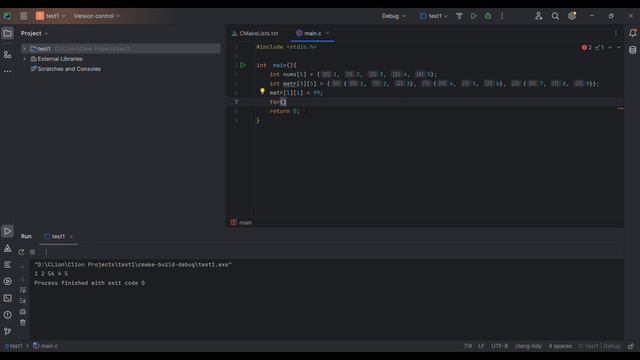Click test1 | Debug status bar entry
Screen dimensions: 640x360
(599, 346)
